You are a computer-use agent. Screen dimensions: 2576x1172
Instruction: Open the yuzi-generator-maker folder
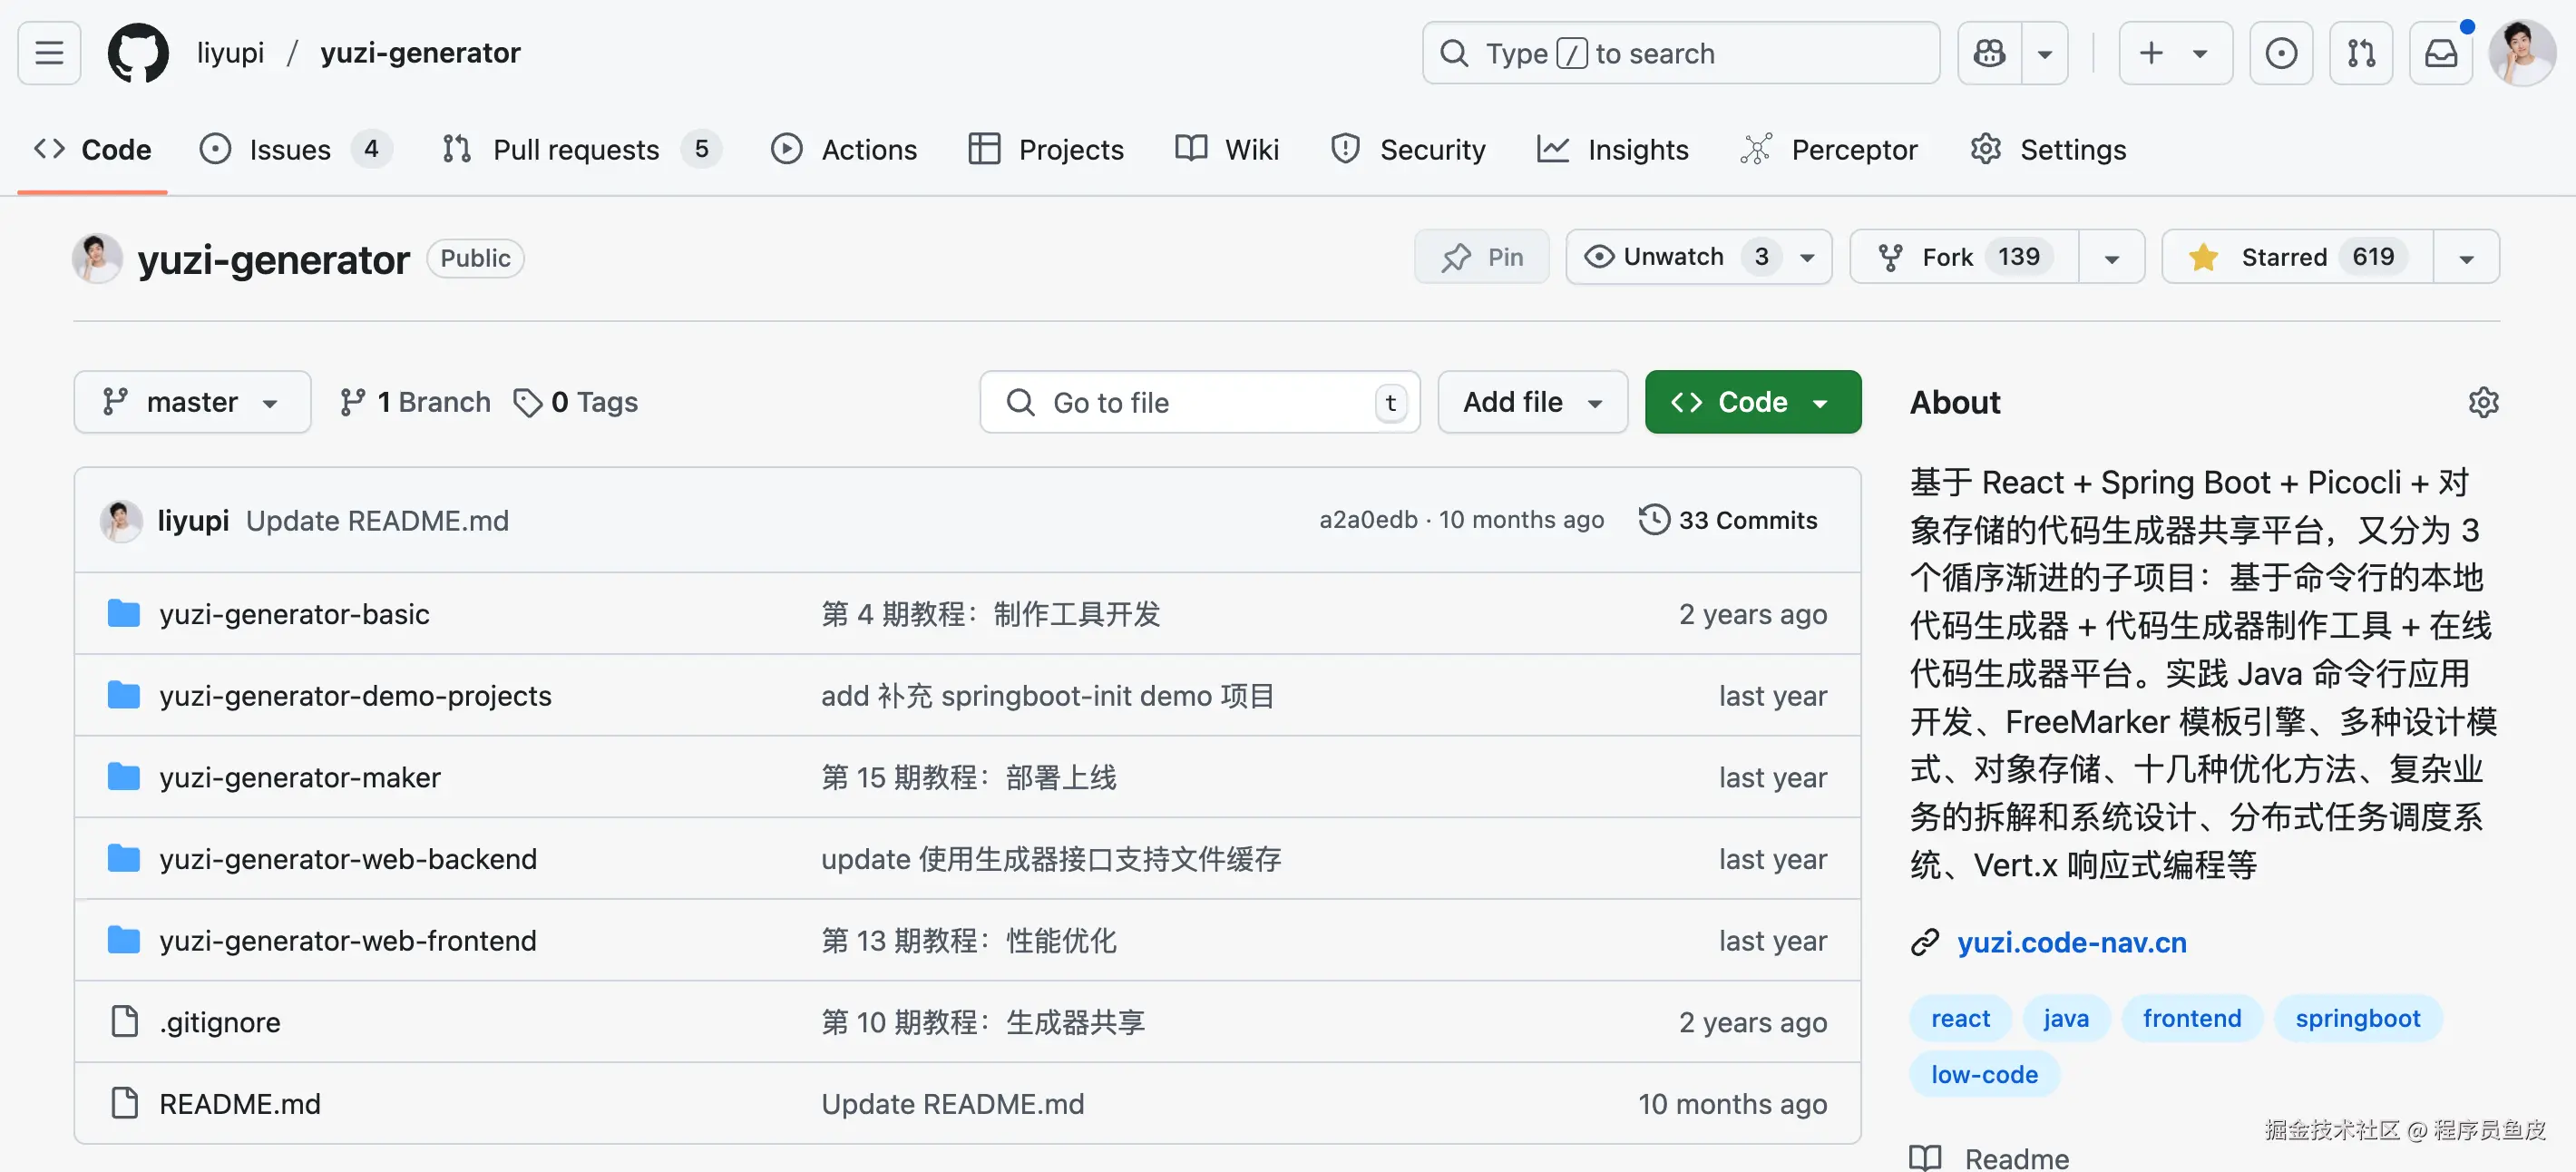click(299, 777)
